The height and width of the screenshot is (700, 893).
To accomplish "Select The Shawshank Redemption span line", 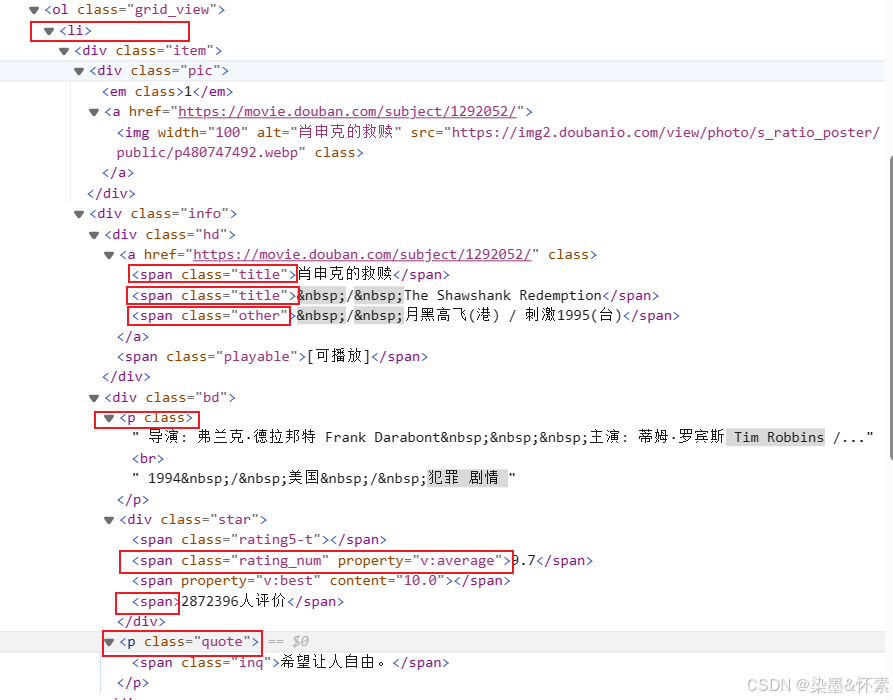I will [395, 296].
